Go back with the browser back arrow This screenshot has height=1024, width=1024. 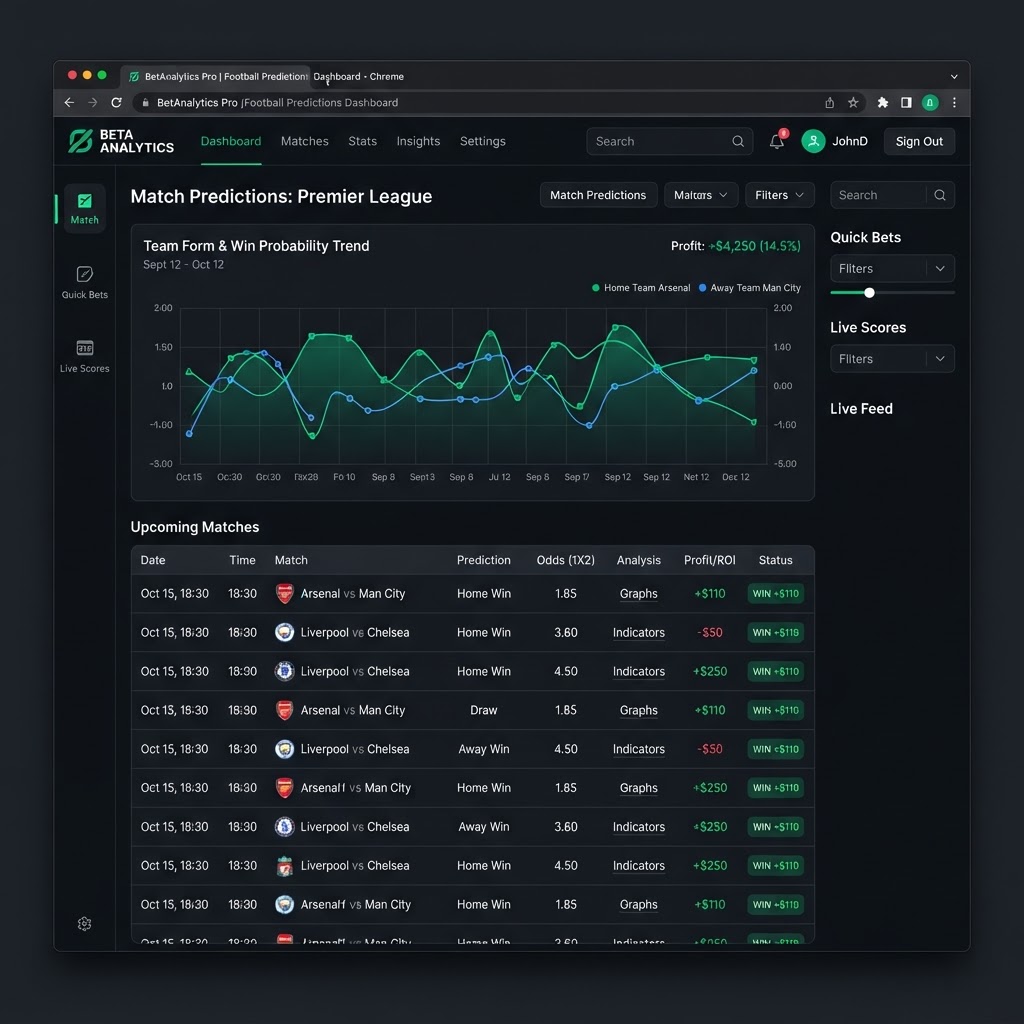69,103
